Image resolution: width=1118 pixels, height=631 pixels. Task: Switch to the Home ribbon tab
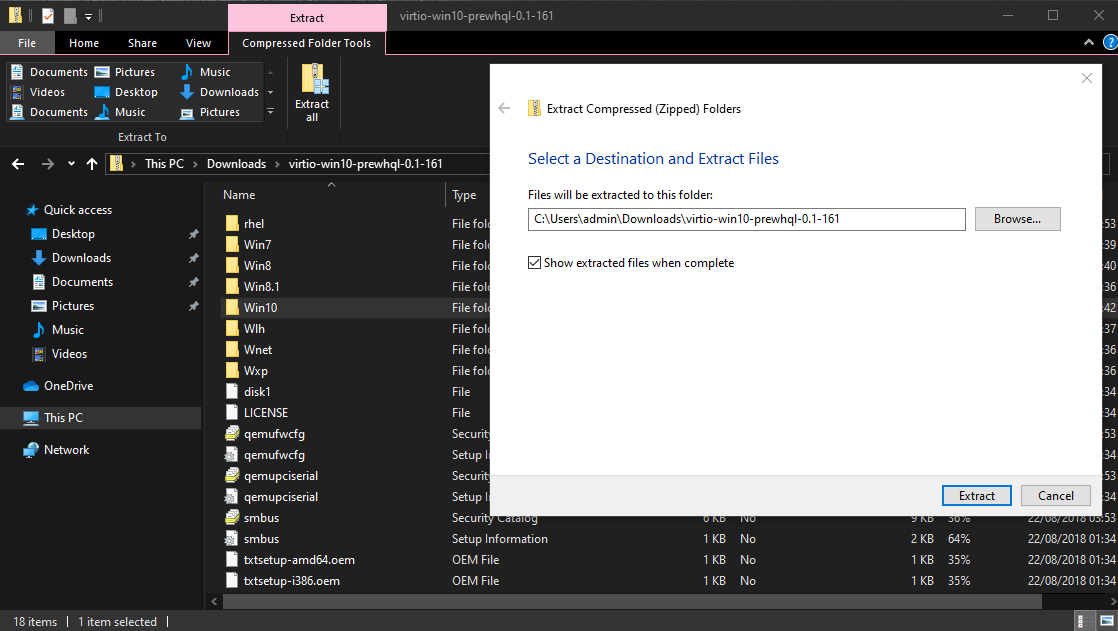84,43
